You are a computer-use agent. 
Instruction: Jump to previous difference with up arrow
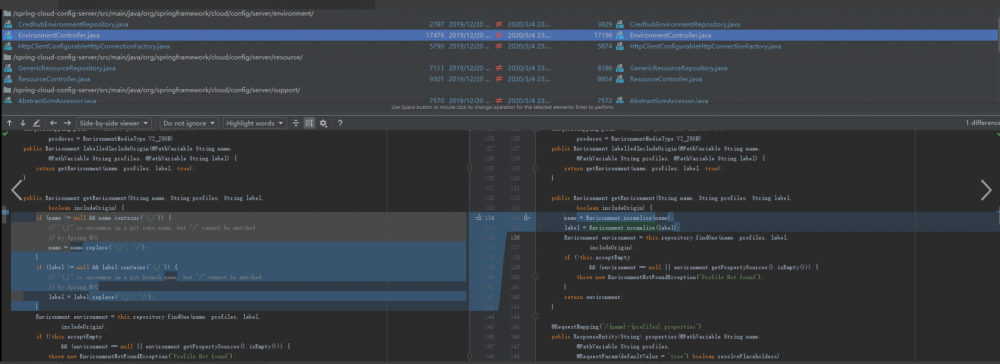pyautogui.click(x=10, y=123)
